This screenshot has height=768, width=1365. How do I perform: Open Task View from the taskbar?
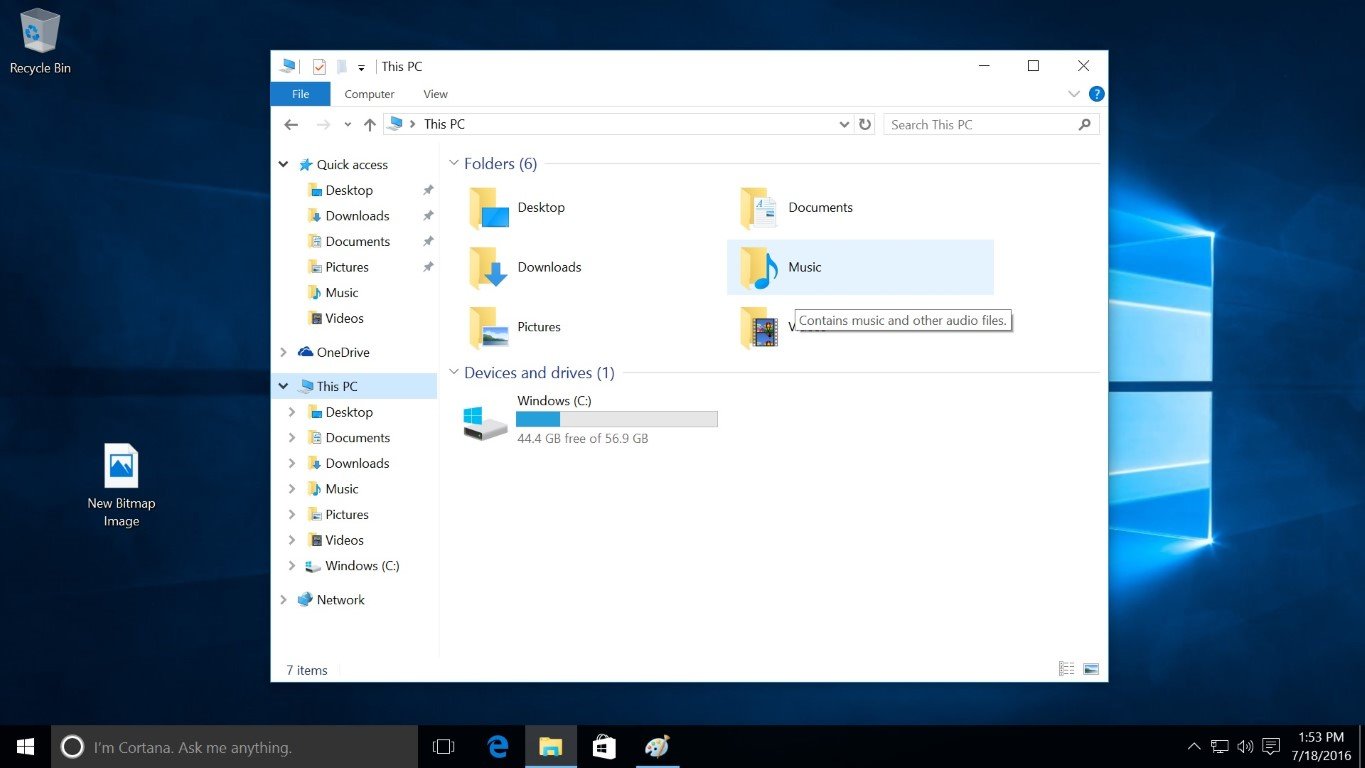443,747
